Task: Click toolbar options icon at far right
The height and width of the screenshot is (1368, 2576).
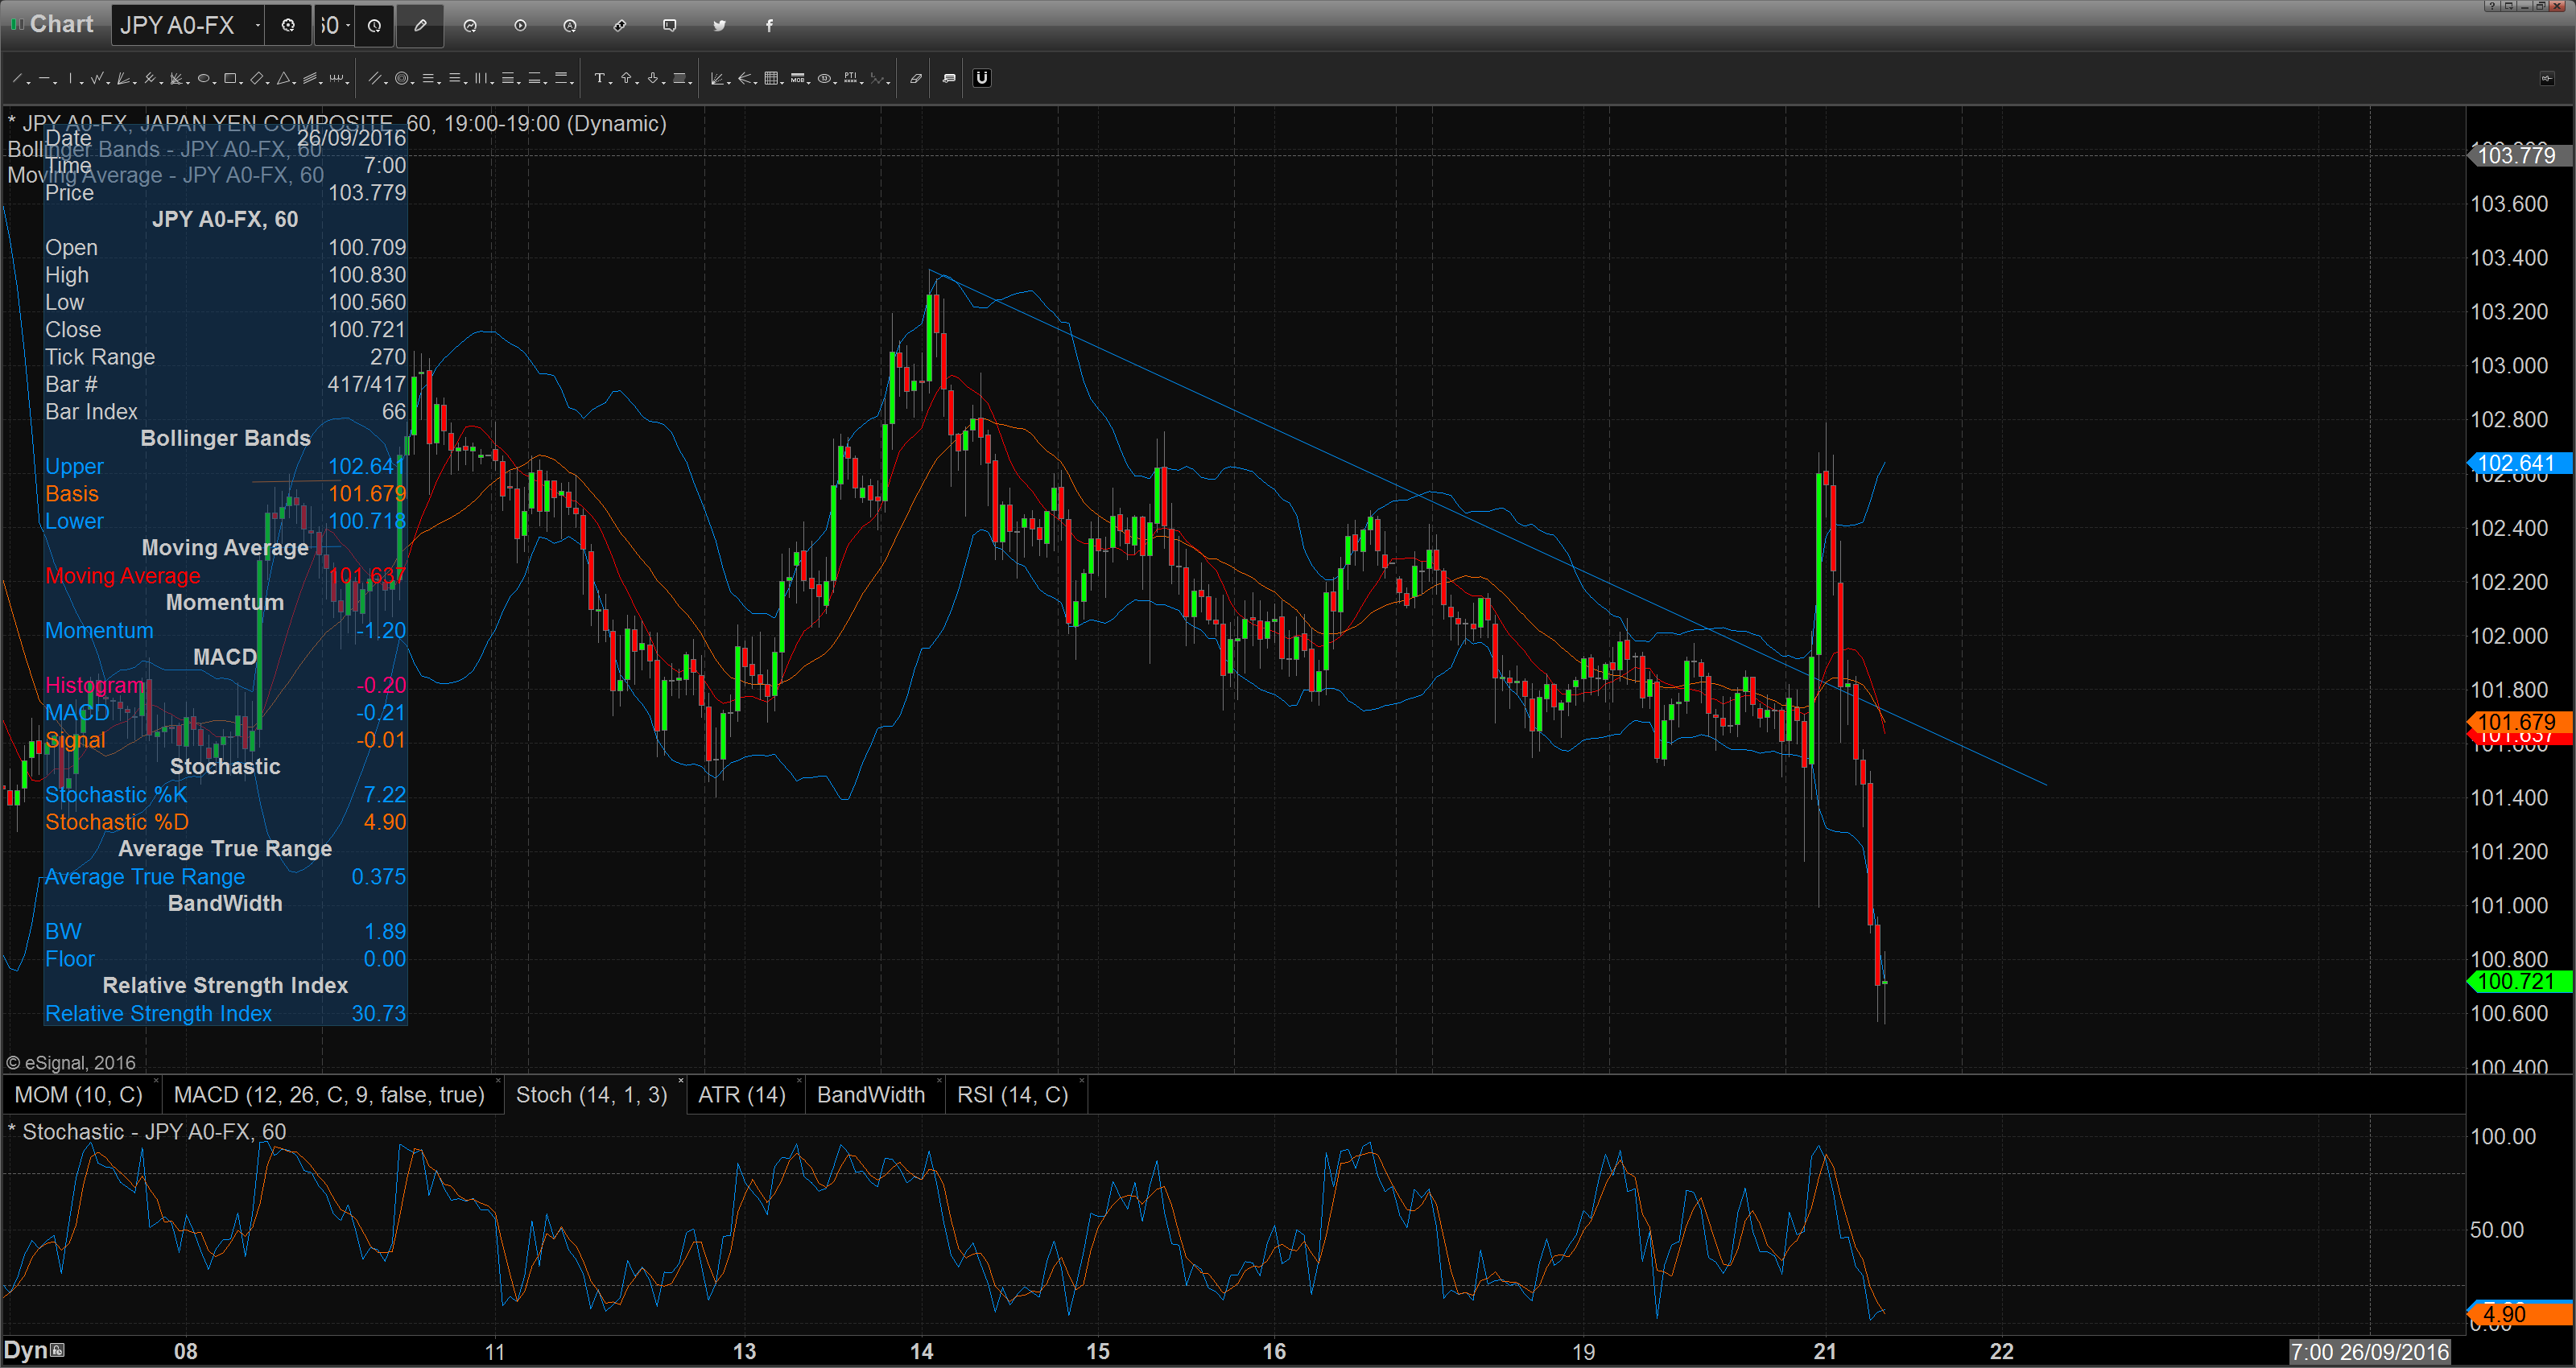Action: (x=2547, y=78)
